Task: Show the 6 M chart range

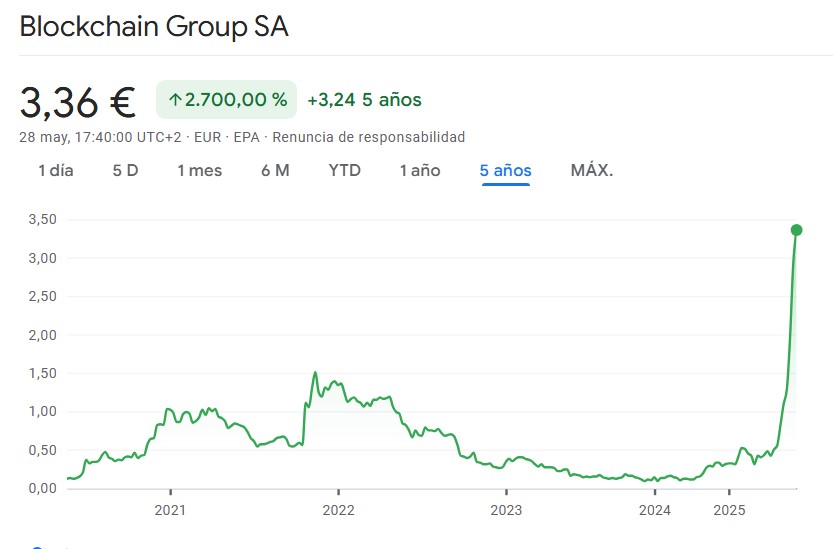Action: pos(275,170)
